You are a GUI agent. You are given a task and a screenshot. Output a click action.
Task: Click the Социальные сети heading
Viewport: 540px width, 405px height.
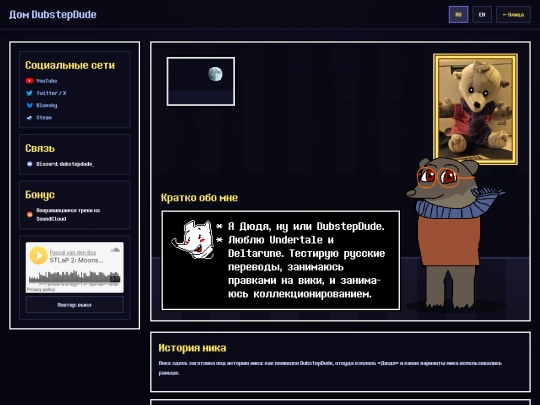coord(70,65)
